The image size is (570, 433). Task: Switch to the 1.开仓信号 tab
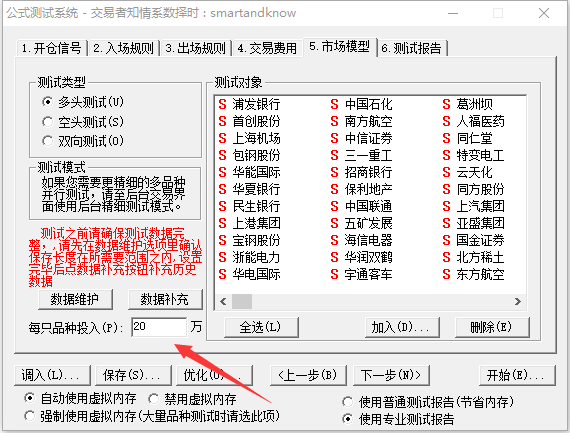click(x=51, y=48)
